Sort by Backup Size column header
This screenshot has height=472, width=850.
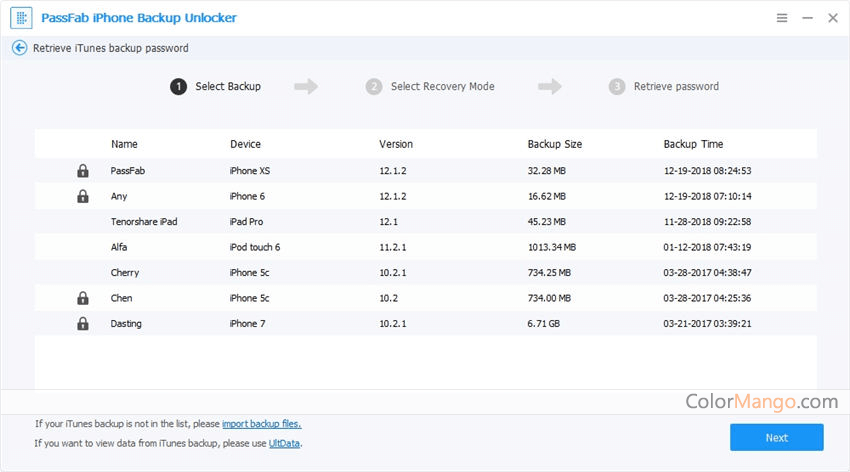554,144
